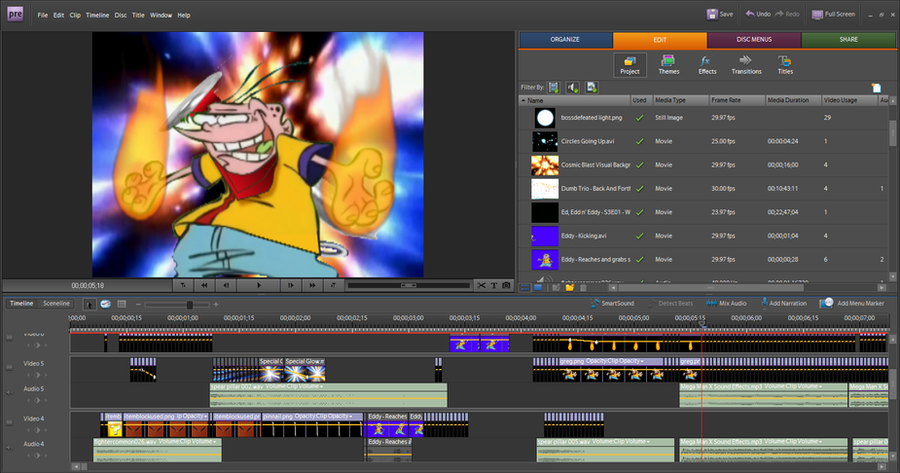Click the project panel horizontal scrollbar

click(709, 288)
